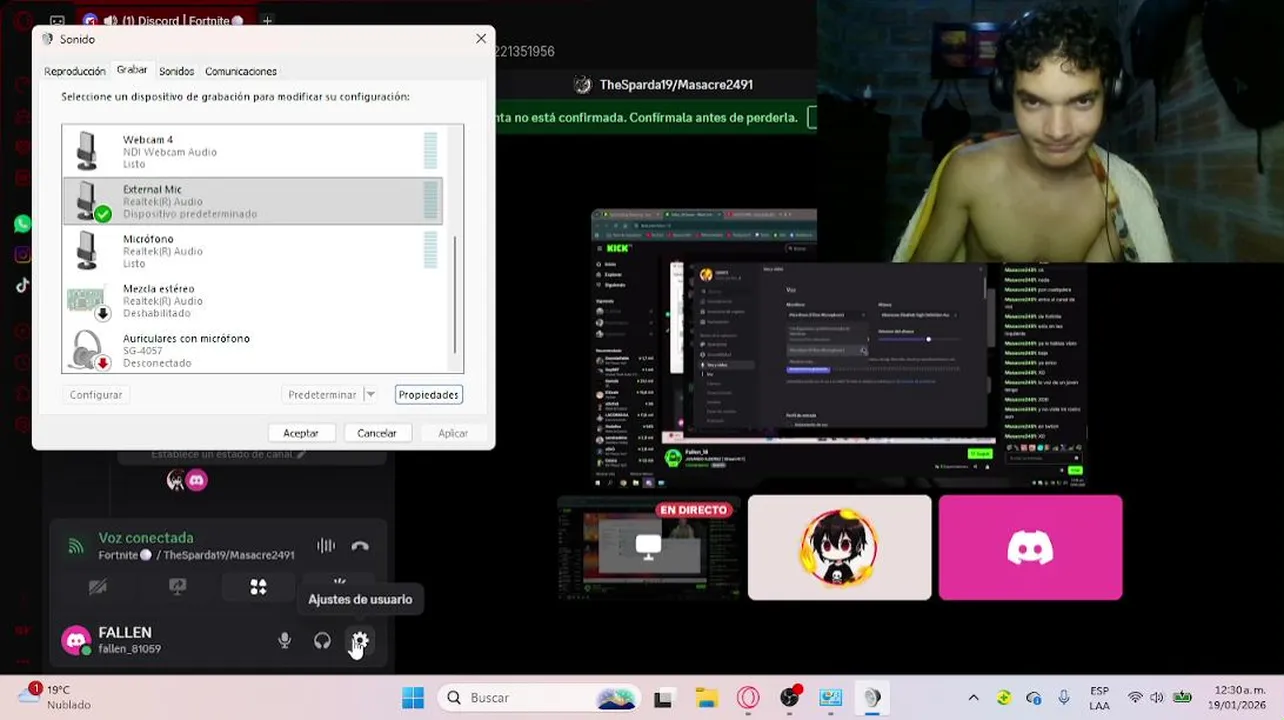Select pink Discord logo participant tile

pos(1030,547)
